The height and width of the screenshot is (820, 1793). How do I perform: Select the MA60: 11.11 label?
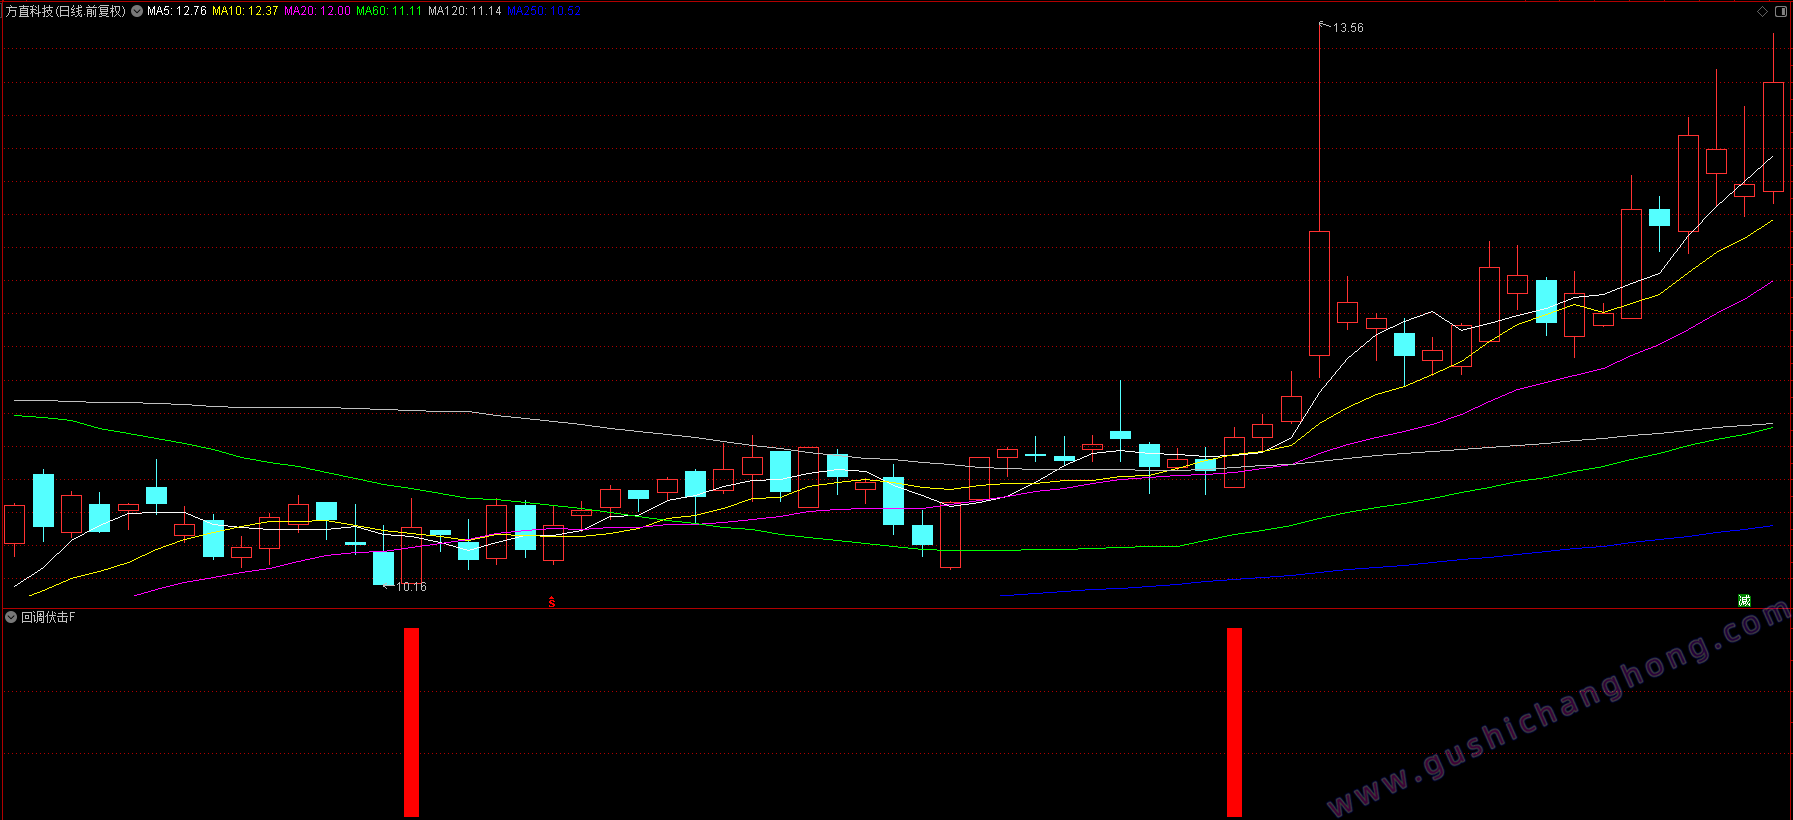pyautogui.click(x=389, y=11)
